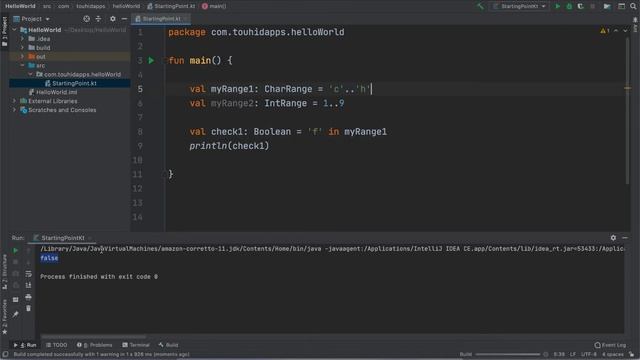Open the Terminal tool window
The width and height of the screenshot is (640, 360).
(136, 345)
